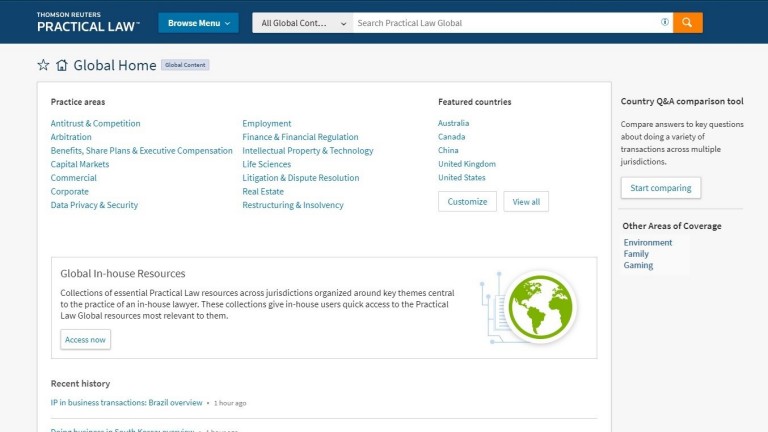768x432 pixels.
Task: Open Data Privacy & Security link
Action: click(x=94, y=205)
